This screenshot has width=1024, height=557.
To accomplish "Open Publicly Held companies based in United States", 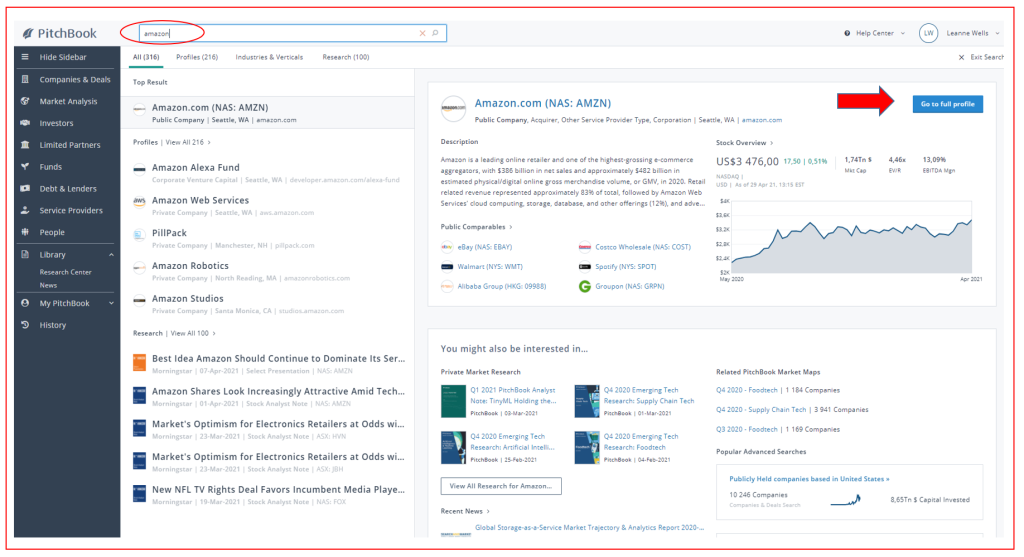I will [x=809, y=479].
